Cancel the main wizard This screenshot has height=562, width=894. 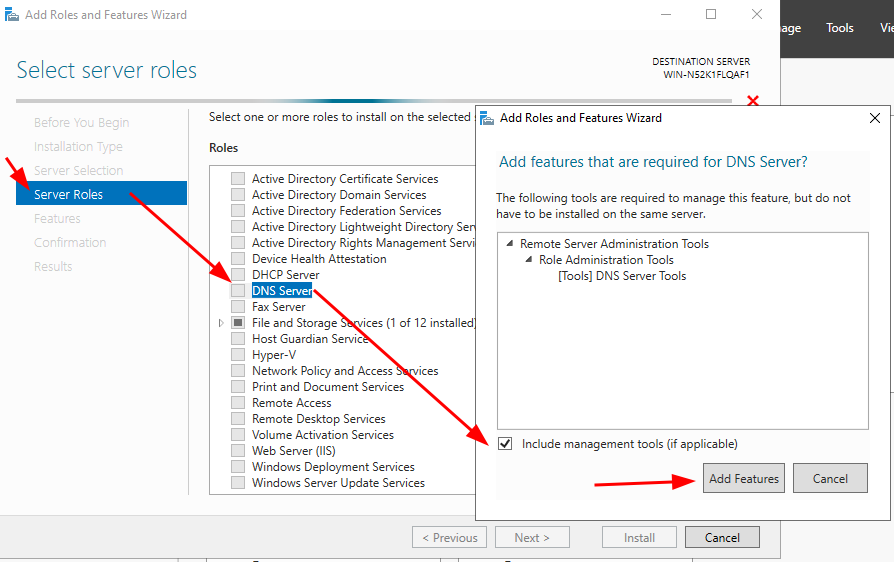tap(722, 537)
